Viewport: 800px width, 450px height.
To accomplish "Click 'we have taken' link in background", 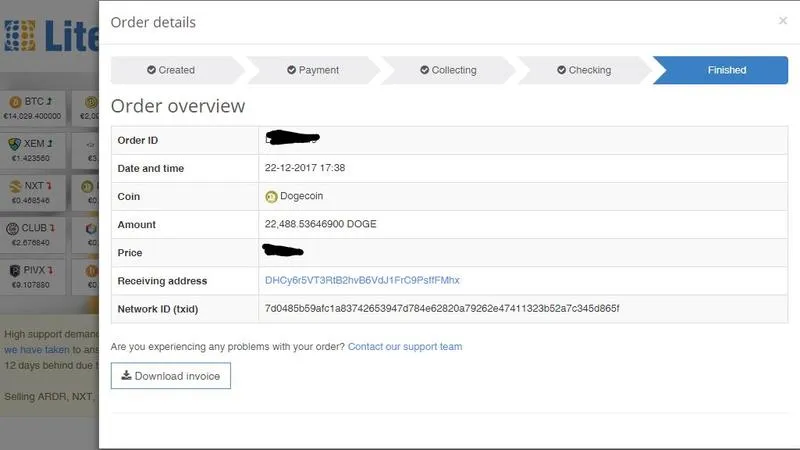I will pyautogui.click(x=37, y=350).
